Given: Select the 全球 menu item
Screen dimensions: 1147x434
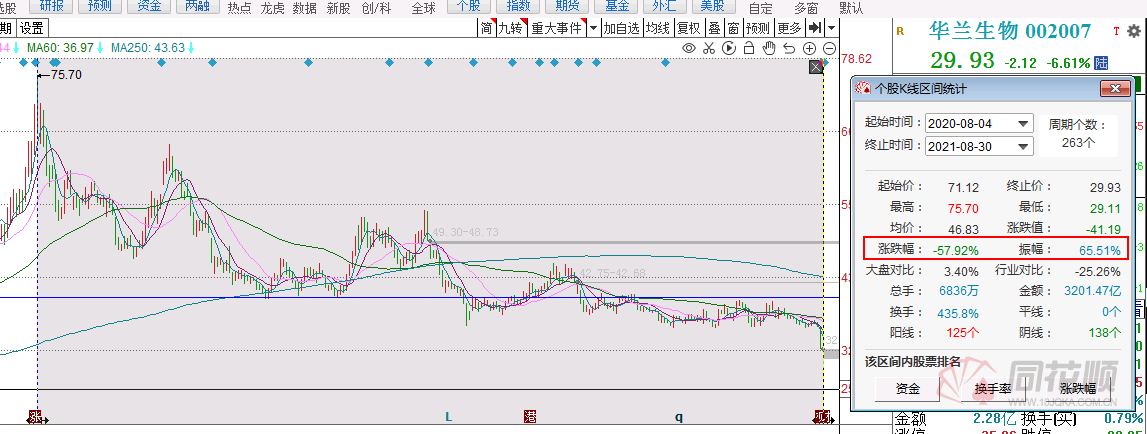Looking at the screenshot, I should [x=424, y=9].
